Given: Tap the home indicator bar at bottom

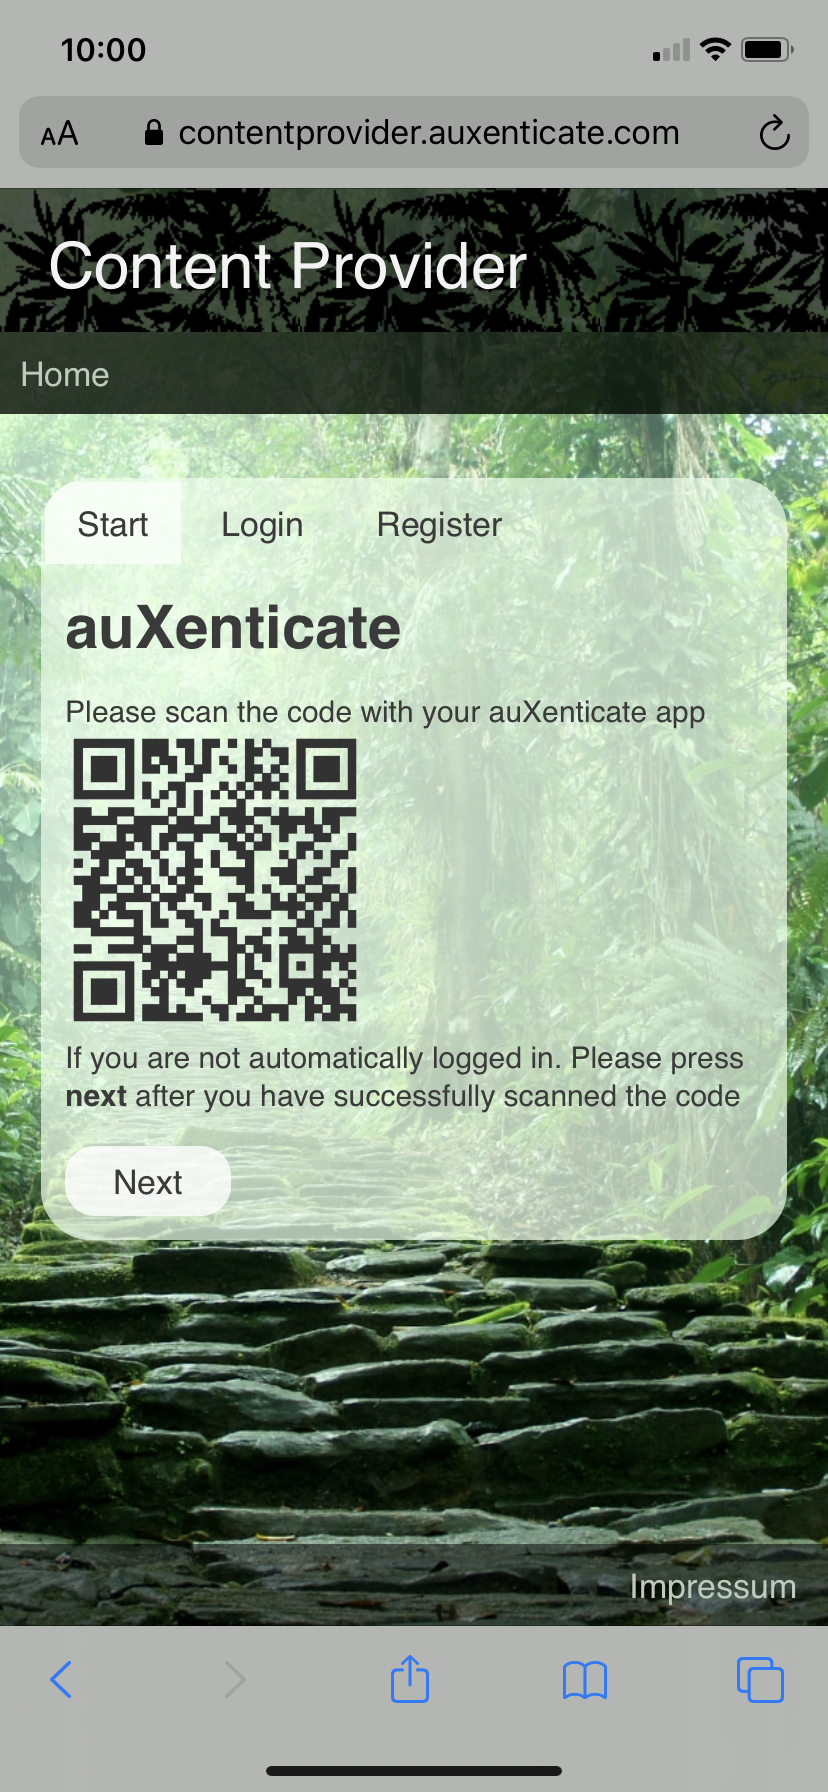Looking at the screenshot, I should coord(414,1771).
